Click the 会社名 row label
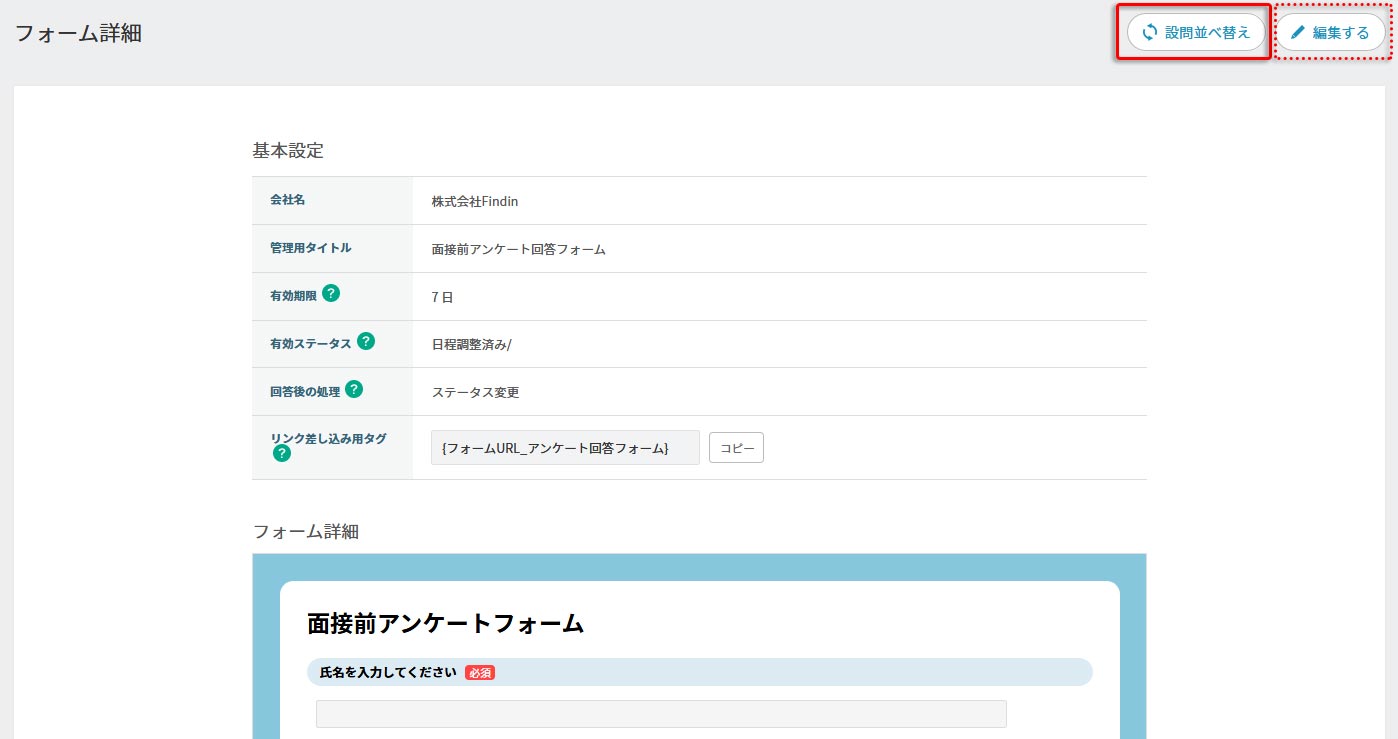This screenshot has width=1398, height=739. pyautogui.click(x=288, y=200)
